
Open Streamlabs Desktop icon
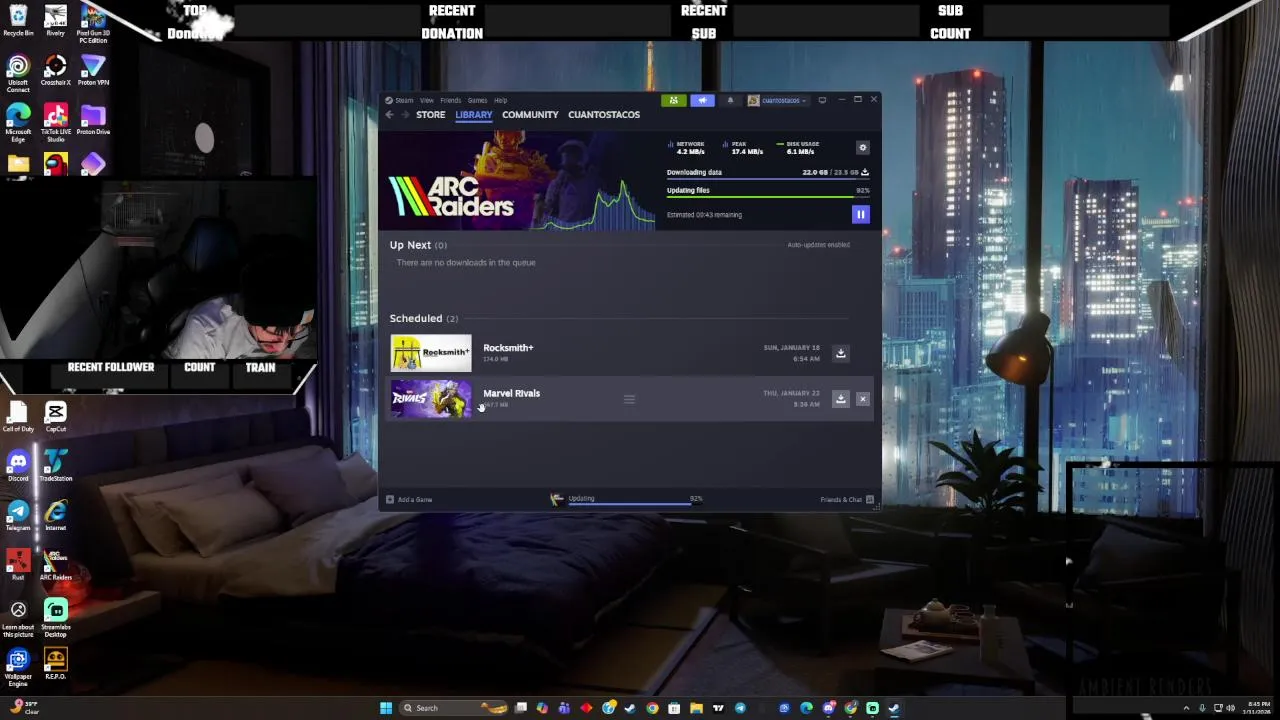coord(55,618)
